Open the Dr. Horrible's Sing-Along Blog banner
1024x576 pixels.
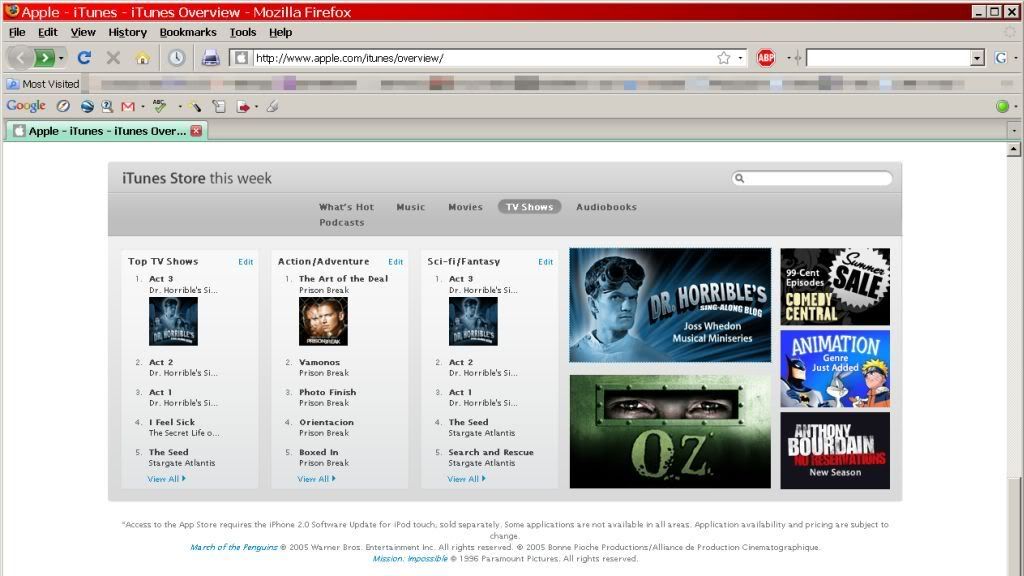point(670,305)
